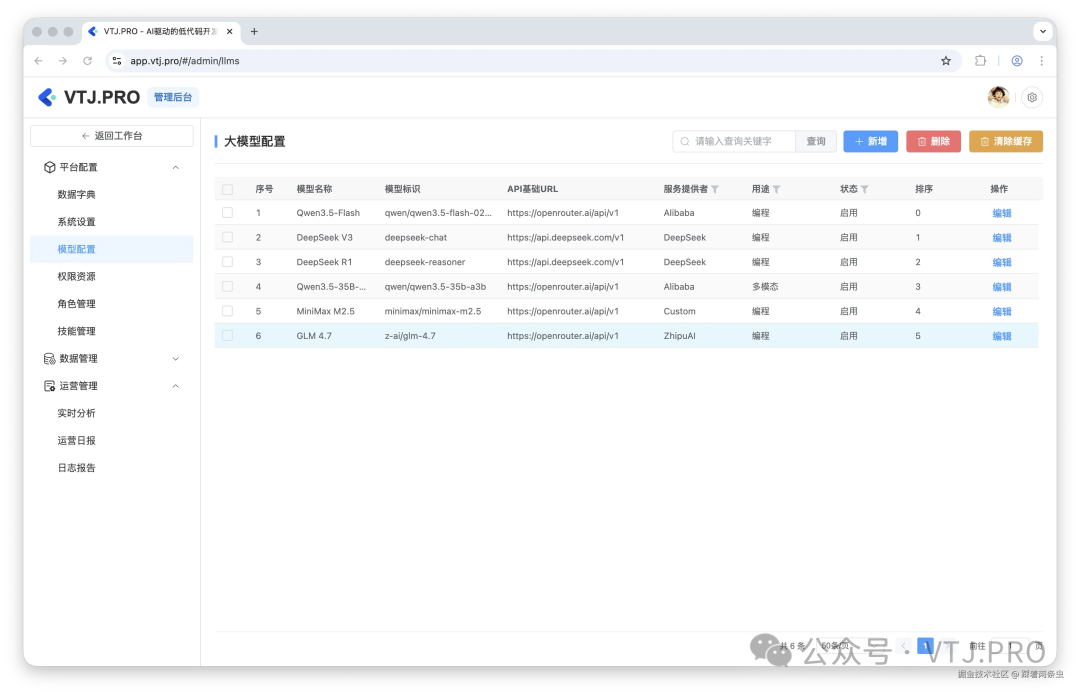
Task: Filter the 用途 column
Action: click(776, 189)
